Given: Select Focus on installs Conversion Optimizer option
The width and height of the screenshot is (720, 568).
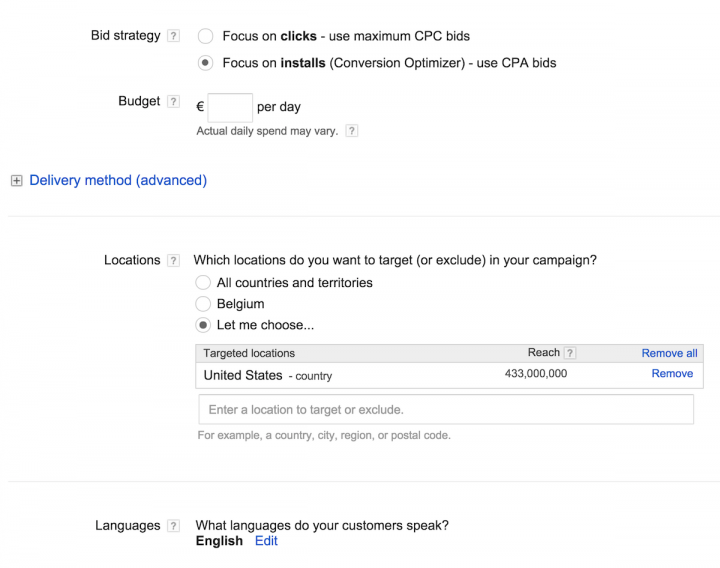Looking at the screenshot, I should pos(205,63).
